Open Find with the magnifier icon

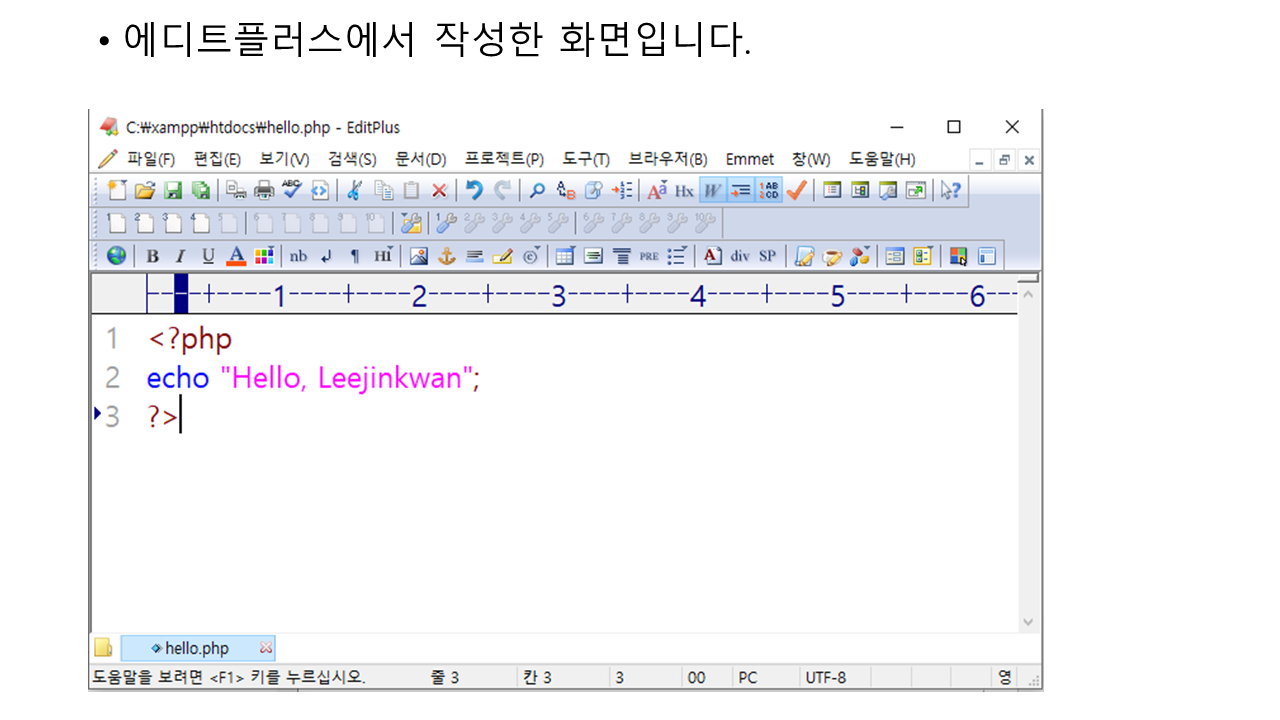click(x=537, y=190)
